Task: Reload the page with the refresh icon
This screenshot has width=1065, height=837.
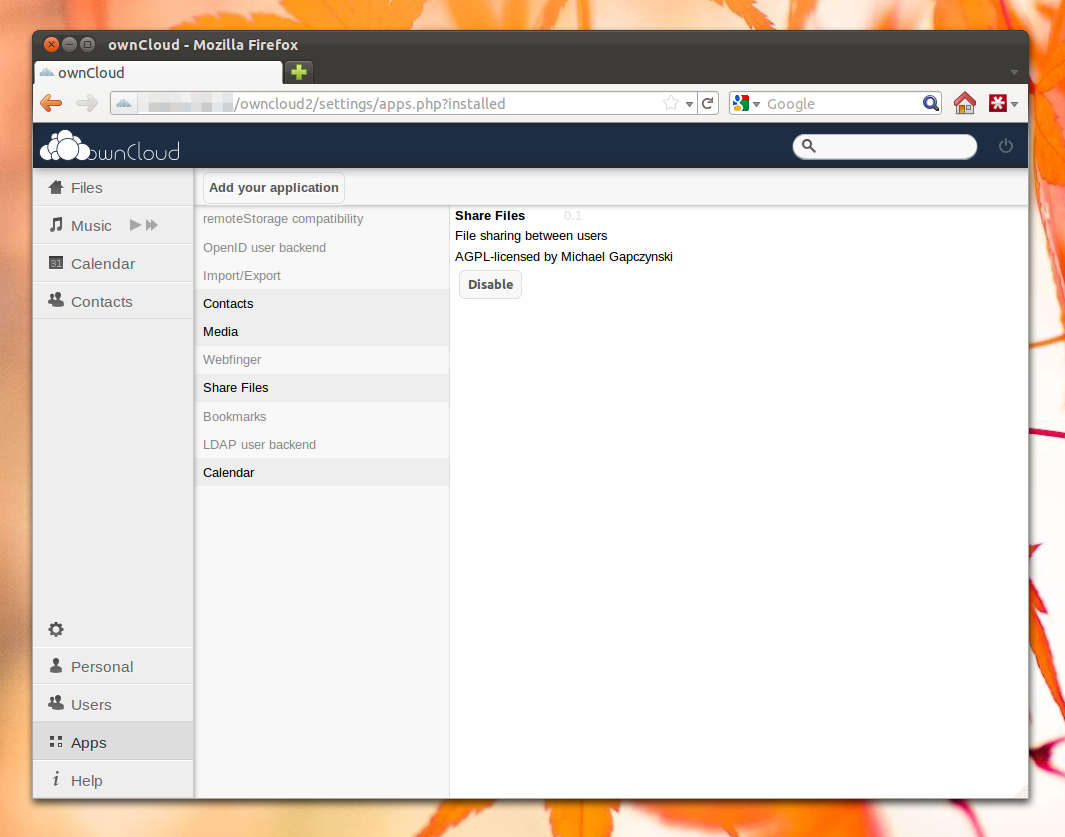Action: [x=708, y=103]
